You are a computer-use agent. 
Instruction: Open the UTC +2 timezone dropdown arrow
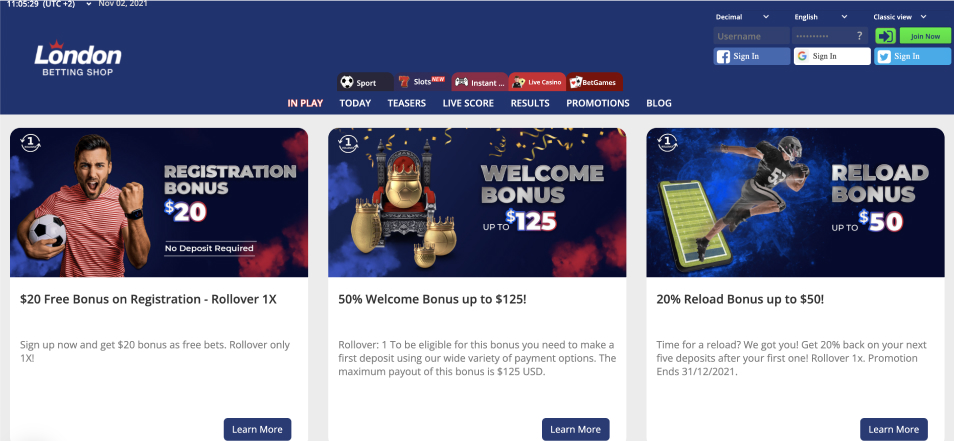[x=89, y=4]
